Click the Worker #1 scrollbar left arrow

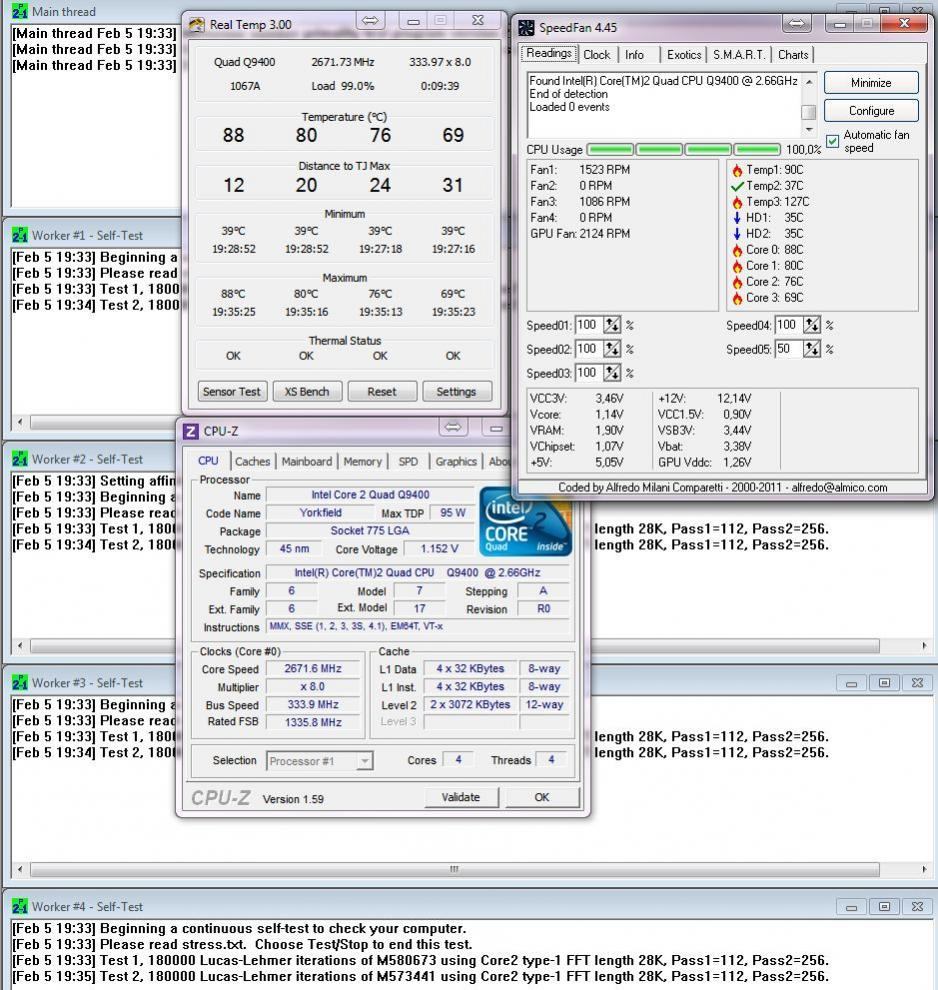[20, 422]
